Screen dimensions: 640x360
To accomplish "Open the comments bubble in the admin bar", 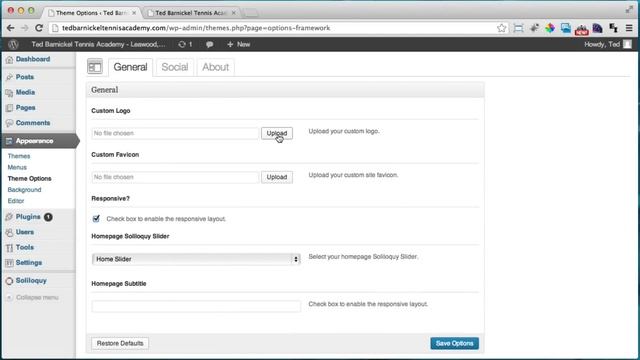I will pos(209,44).
